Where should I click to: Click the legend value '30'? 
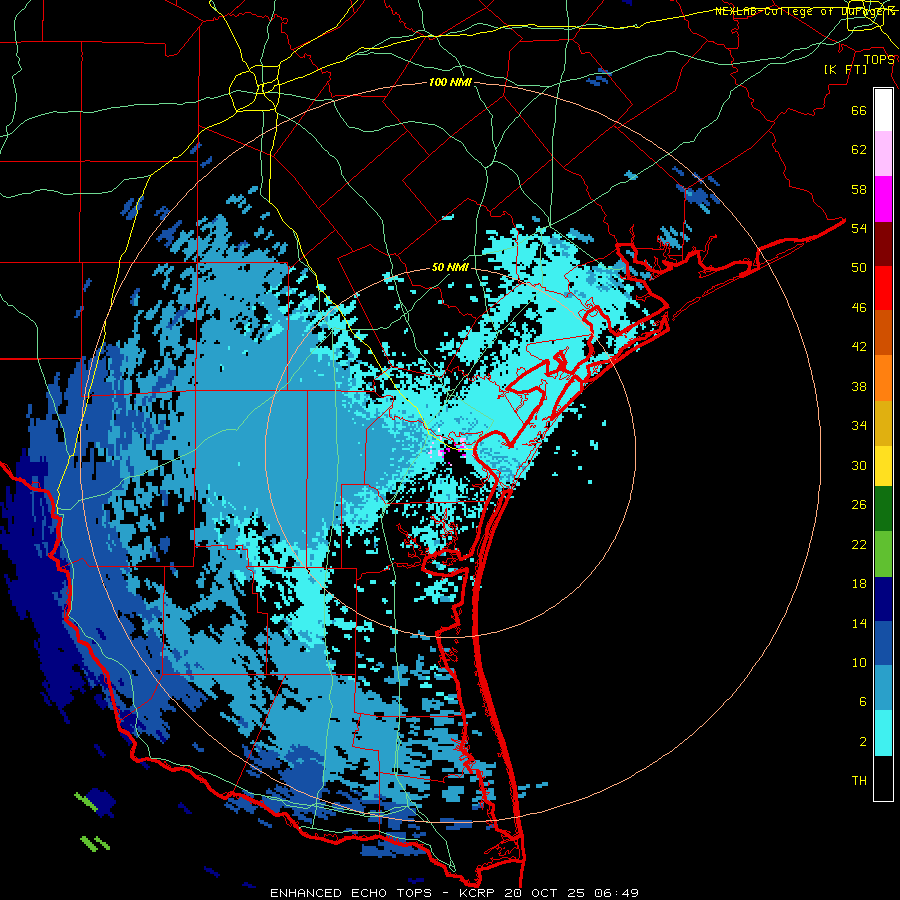pos(859,465)
